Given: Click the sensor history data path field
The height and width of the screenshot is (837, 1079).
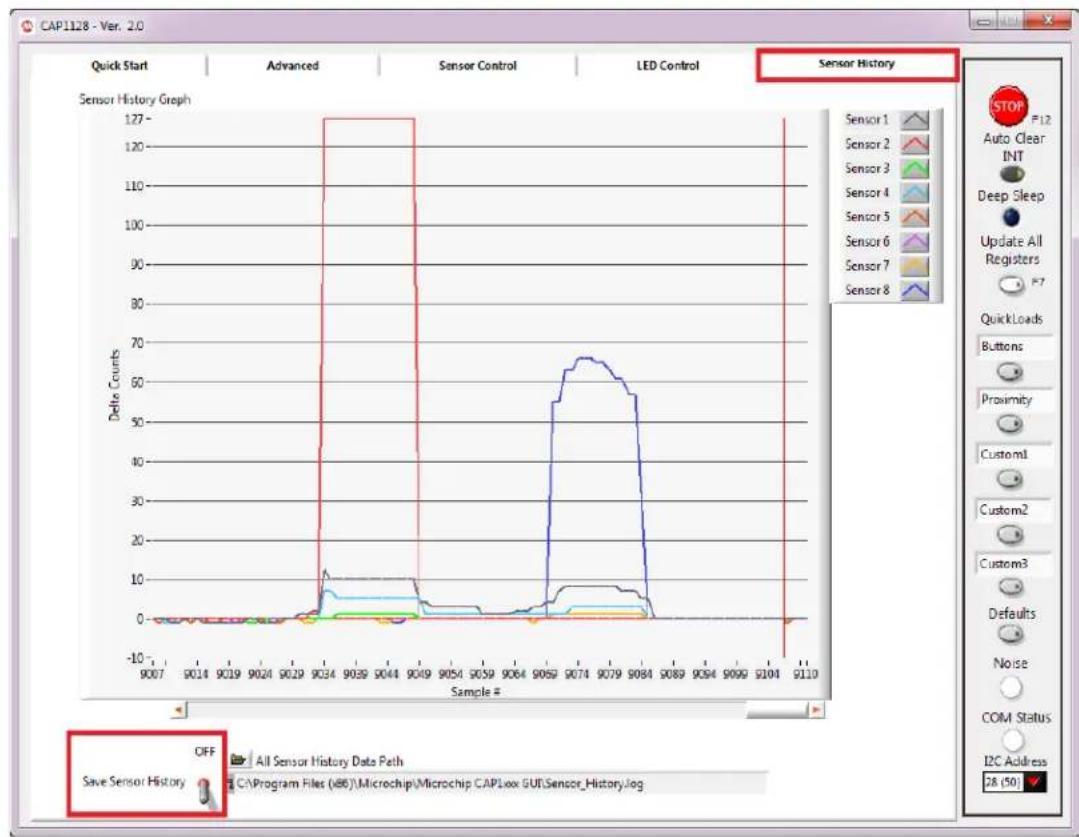Looking at the screenshot, I should [498, 783].
